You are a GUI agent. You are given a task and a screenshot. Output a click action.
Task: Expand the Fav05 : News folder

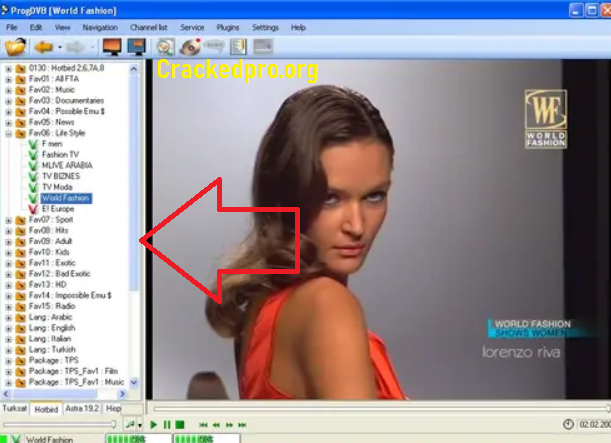[8, 123]
